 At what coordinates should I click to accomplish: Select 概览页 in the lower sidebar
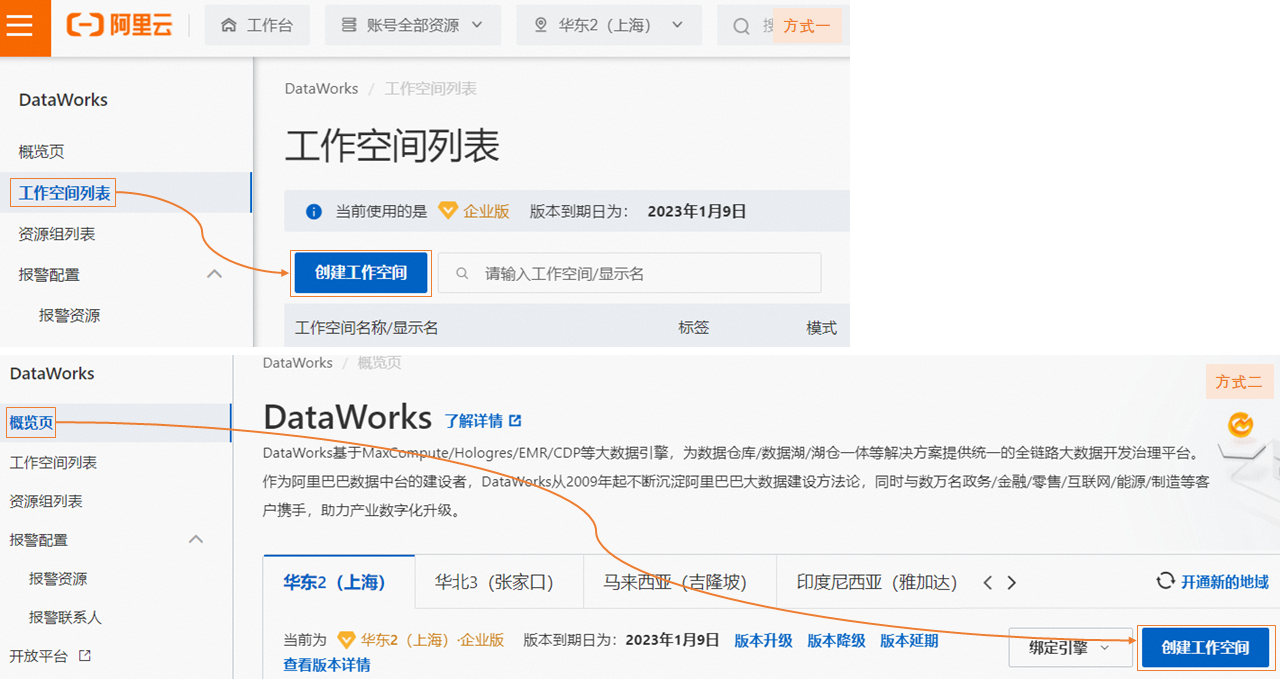(31, 423)
